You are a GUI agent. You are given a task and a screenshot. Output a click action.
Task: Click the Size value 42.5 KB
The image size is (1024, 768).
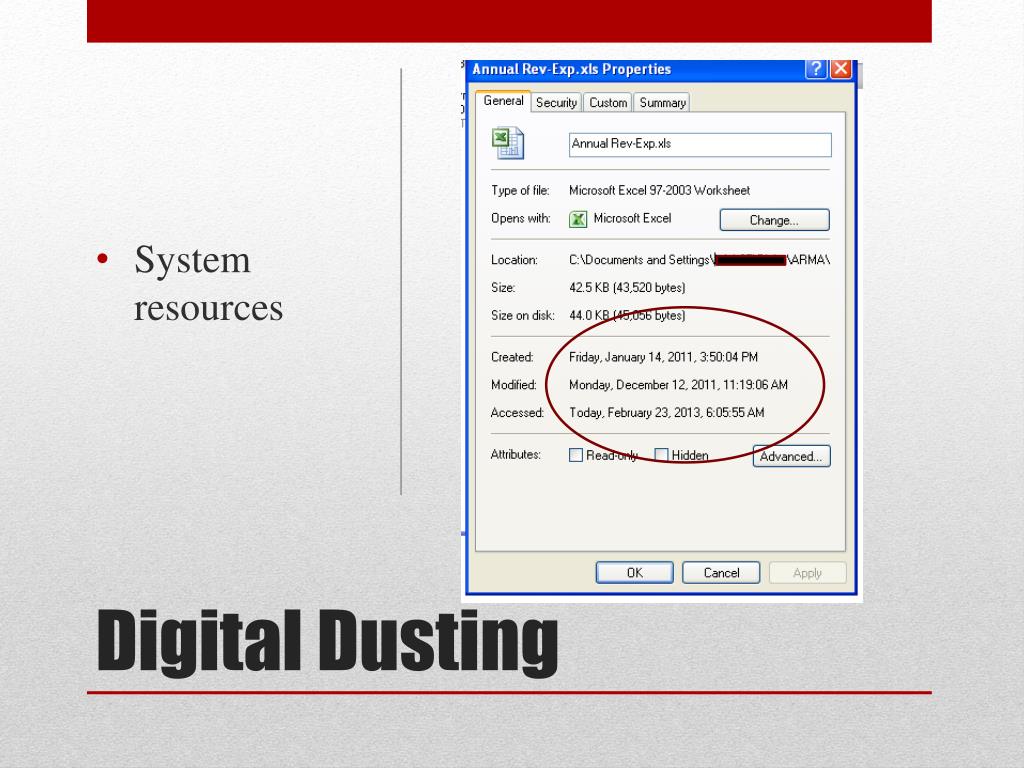pos(627,287)
